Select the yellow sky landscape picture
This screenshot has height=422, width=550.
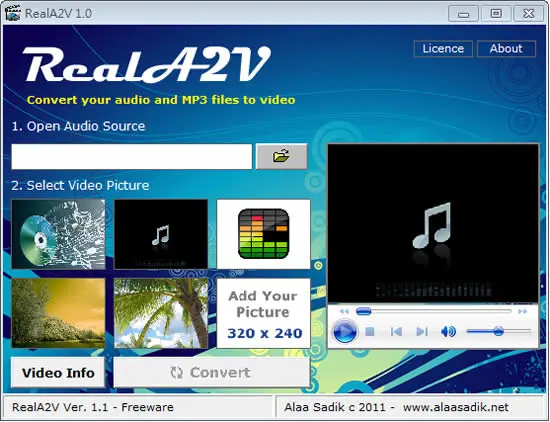(x=58, y=313)
